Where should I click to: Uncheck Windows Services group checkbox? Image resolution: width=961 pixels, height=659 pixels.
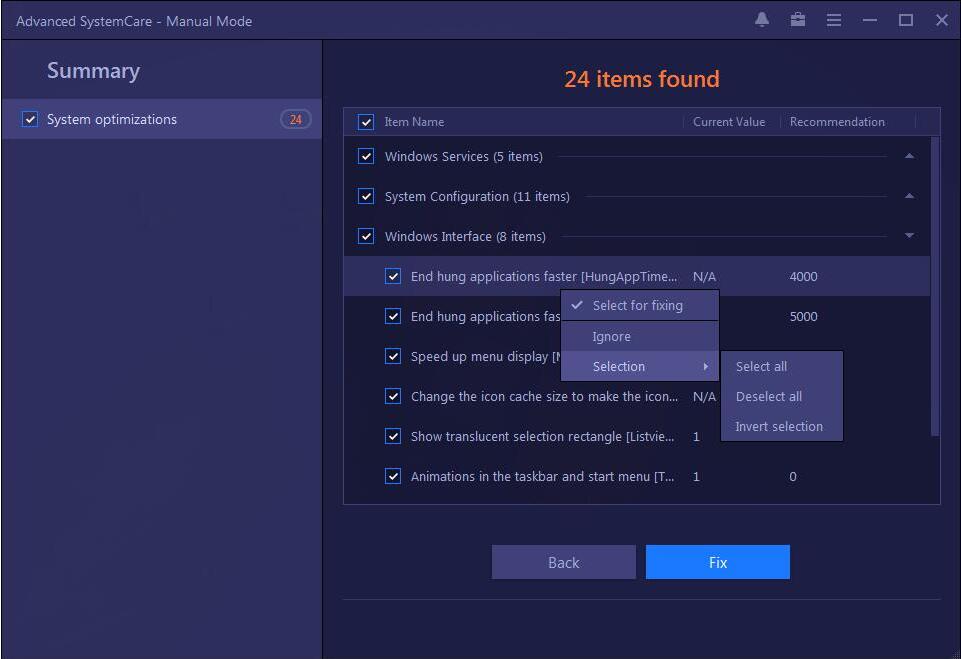pos(366,156)
